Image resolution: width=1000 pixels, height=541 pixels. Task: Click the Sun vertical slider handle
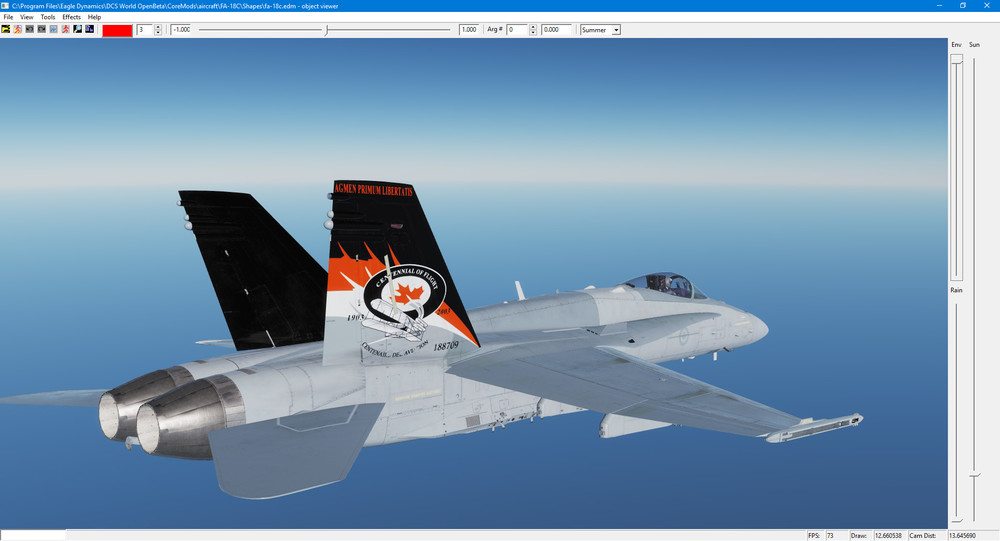tap(974, 476)
